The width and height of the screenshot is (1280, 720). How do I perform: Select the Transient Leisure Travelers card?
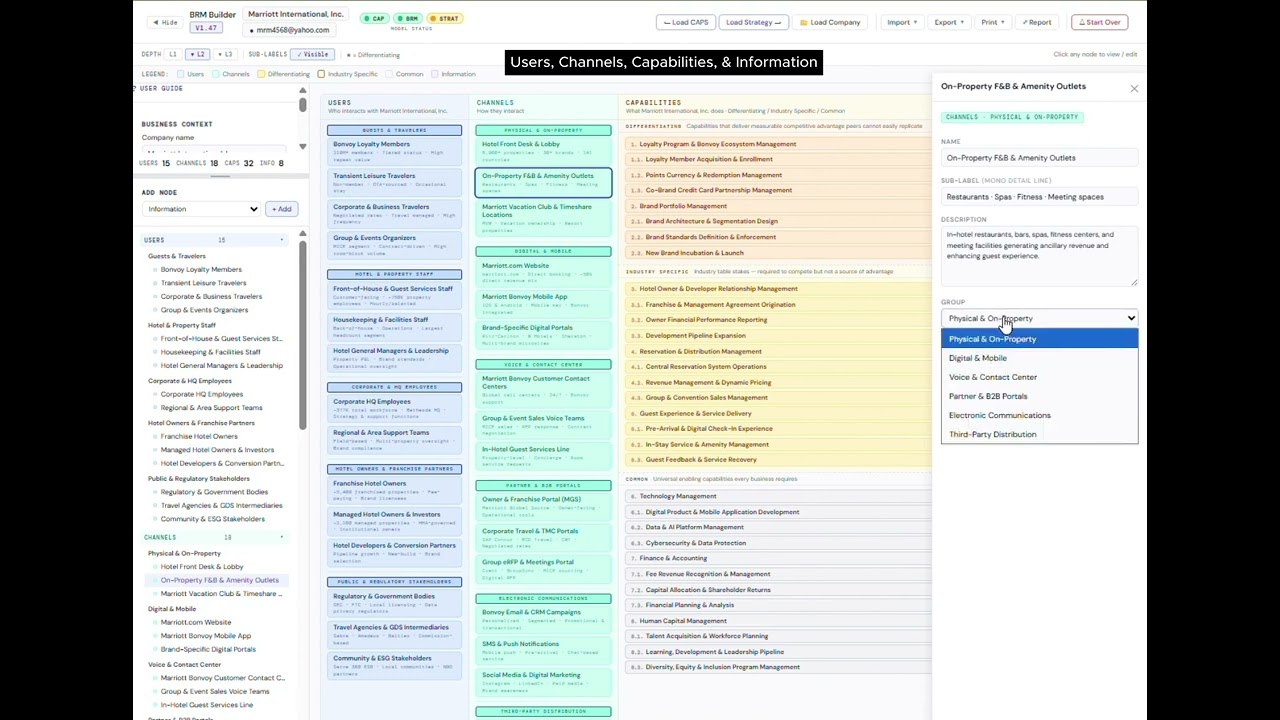(394, 183)
